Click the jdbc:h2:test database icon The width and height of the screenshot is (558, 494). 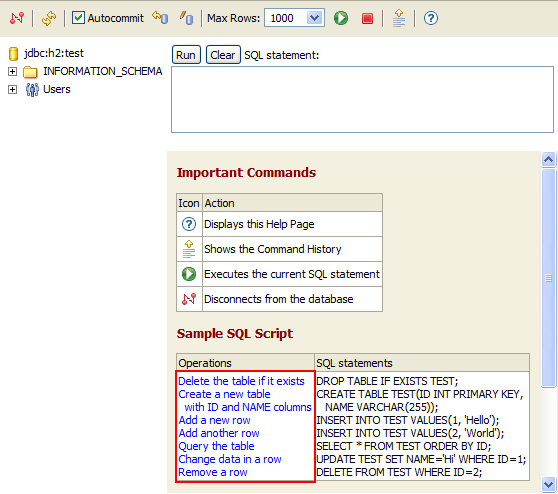pos(13,53)
